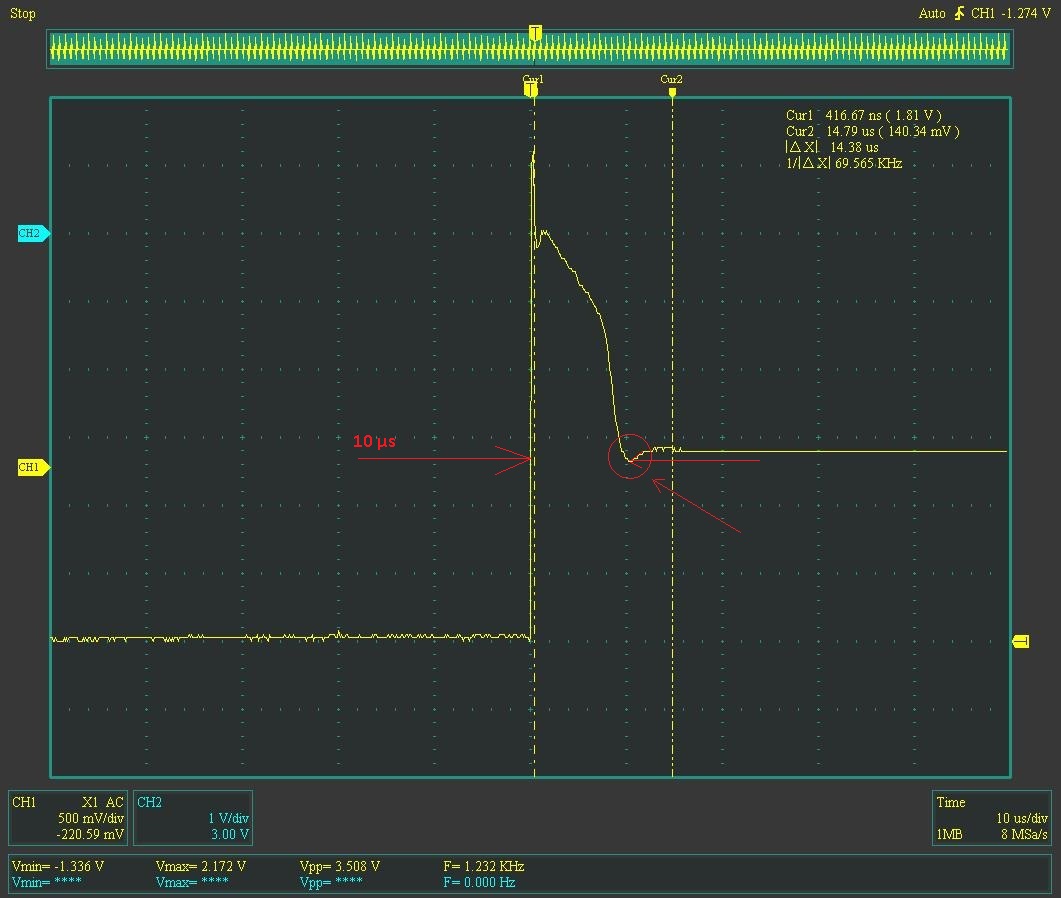
Task: Click the 8 MSa/s sample rate value
Action: coord(1024,834)
